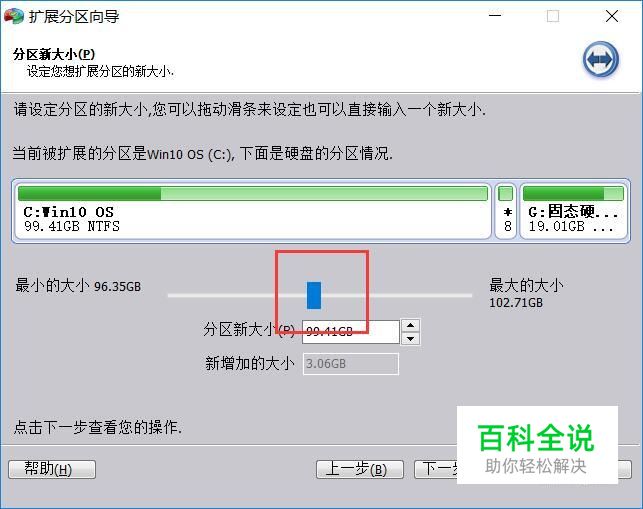The width and height of the screenshot is (643, 509).
Task: Click the blue double-arrow extend icon
Action: [601, 60]
